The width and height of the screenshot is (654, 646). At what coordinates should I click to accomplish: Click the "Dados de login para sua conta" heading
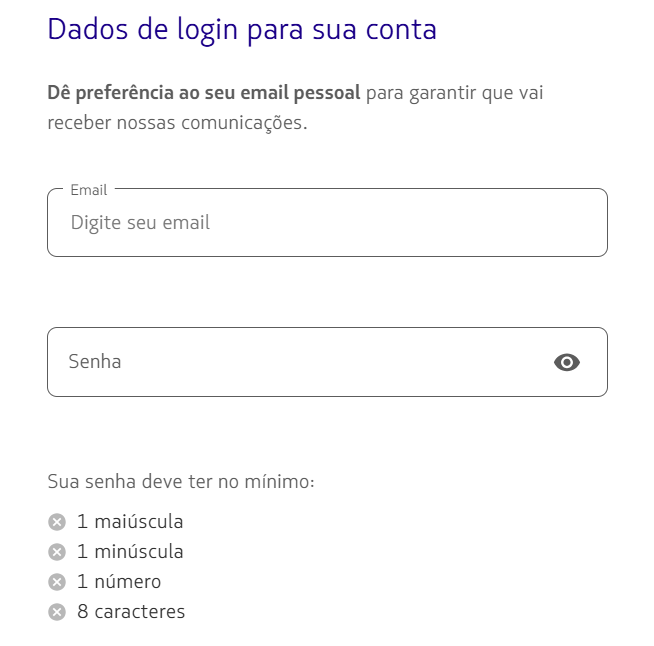coord(242,29)
